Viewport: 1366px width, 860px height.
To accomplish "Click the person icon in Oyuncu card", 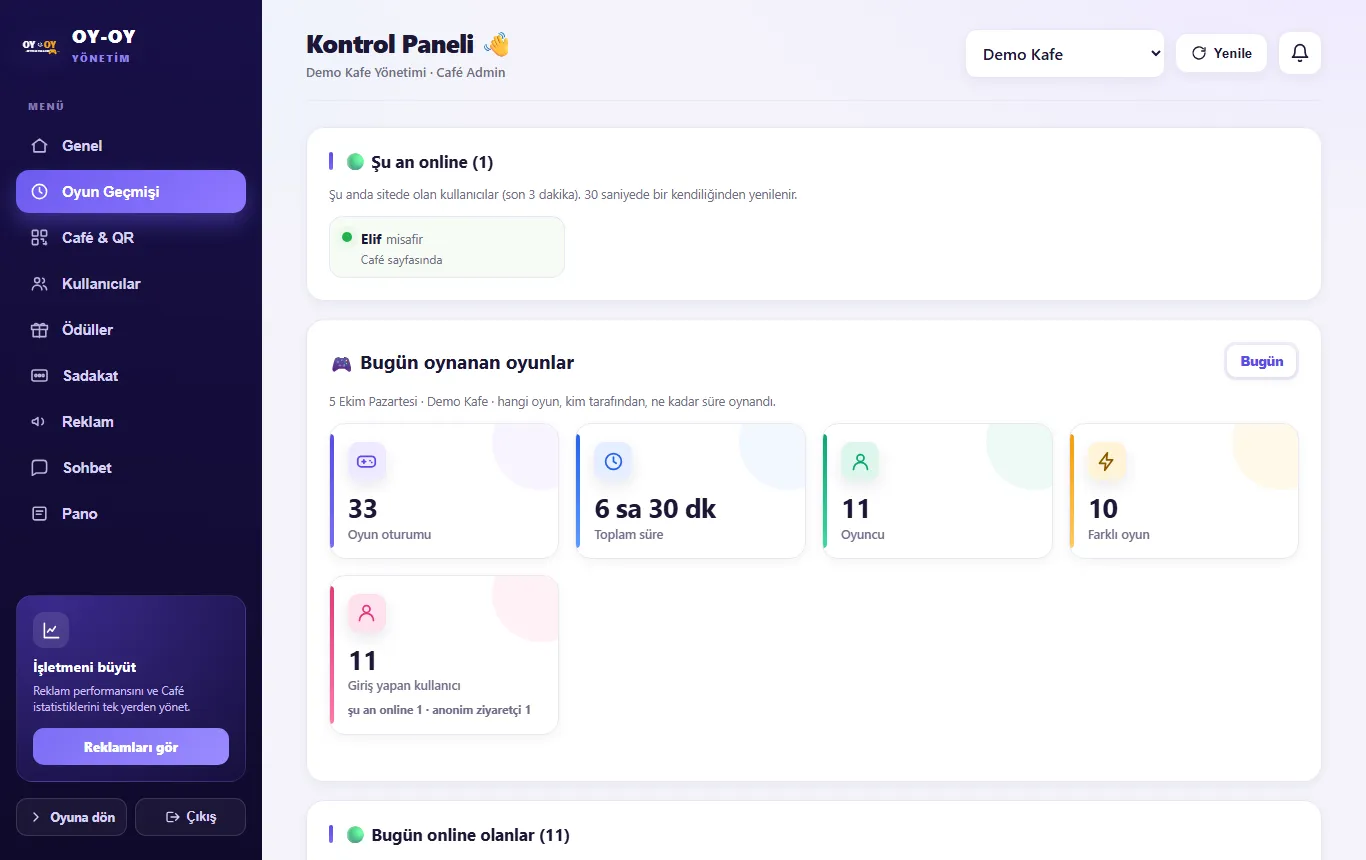I will coord(860,461).
